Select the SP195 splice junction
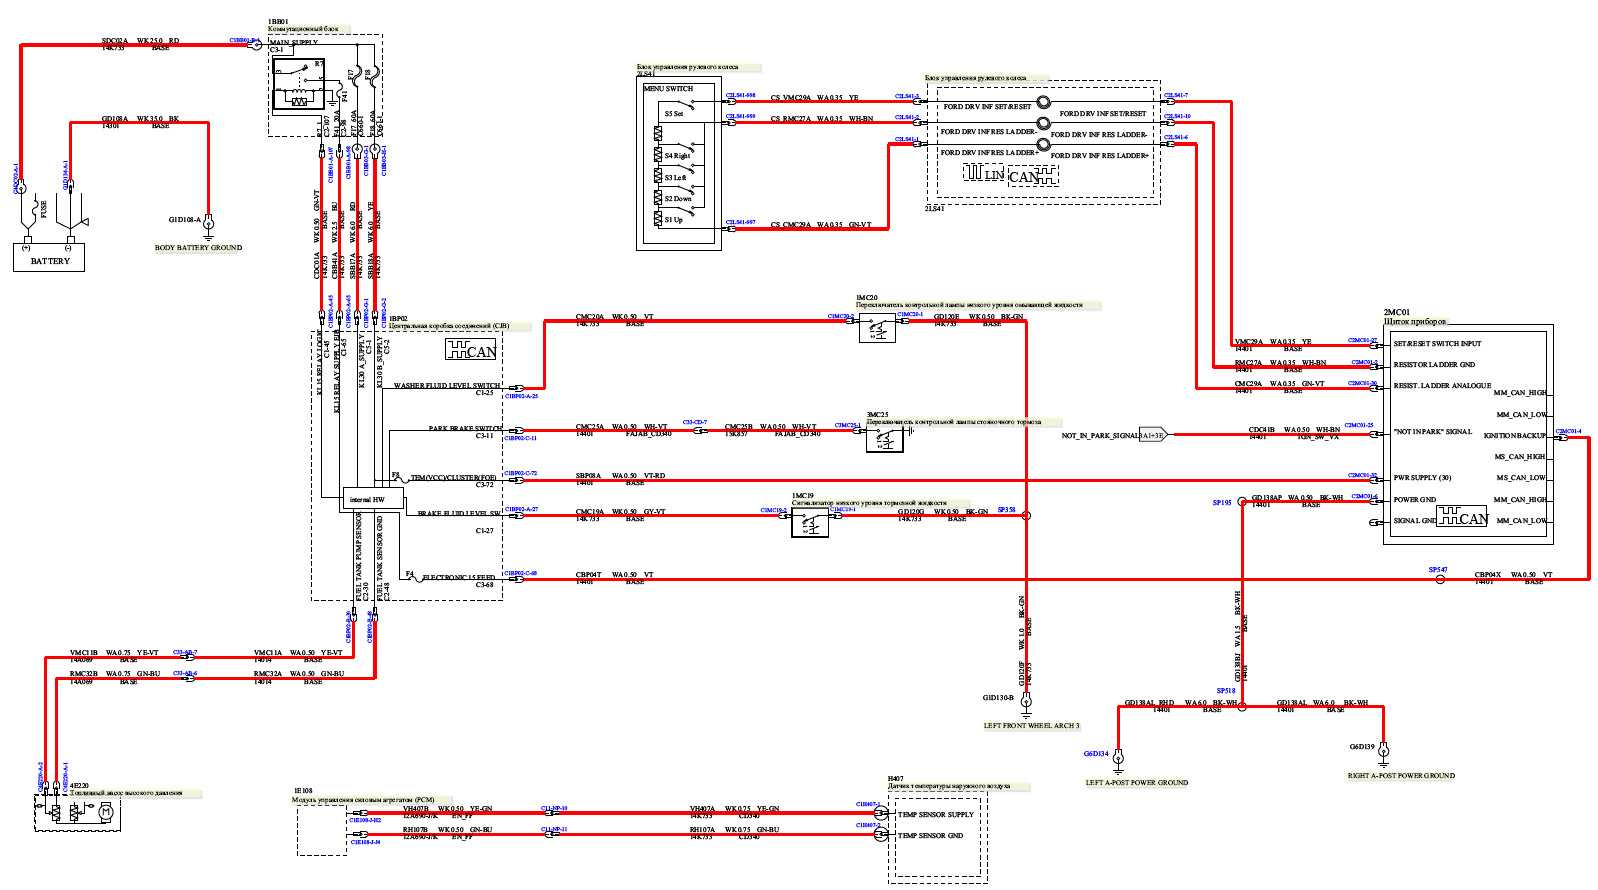 (x=1242, y=502)
